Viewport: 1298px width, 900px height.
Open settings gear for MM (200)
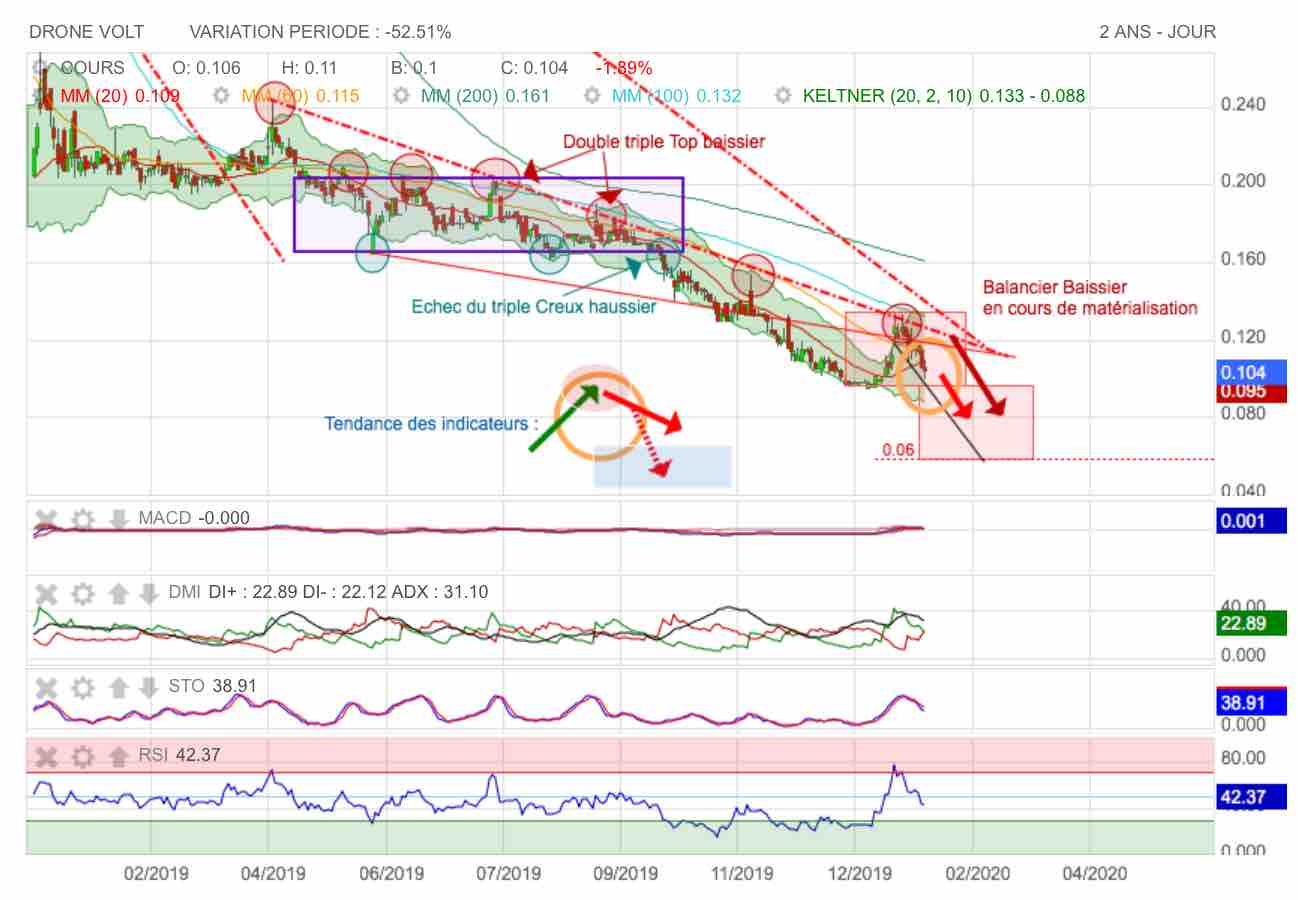pos(401,96)
